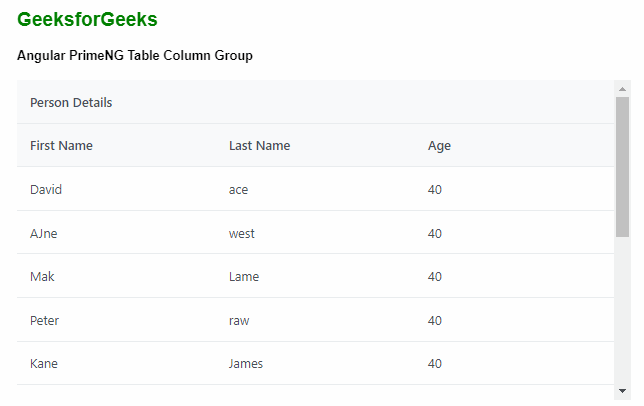Viewport: 644px width, 406px height.
Task: Click the Mak first name cell
Action: pyautogui.click(x=42, y=277)
